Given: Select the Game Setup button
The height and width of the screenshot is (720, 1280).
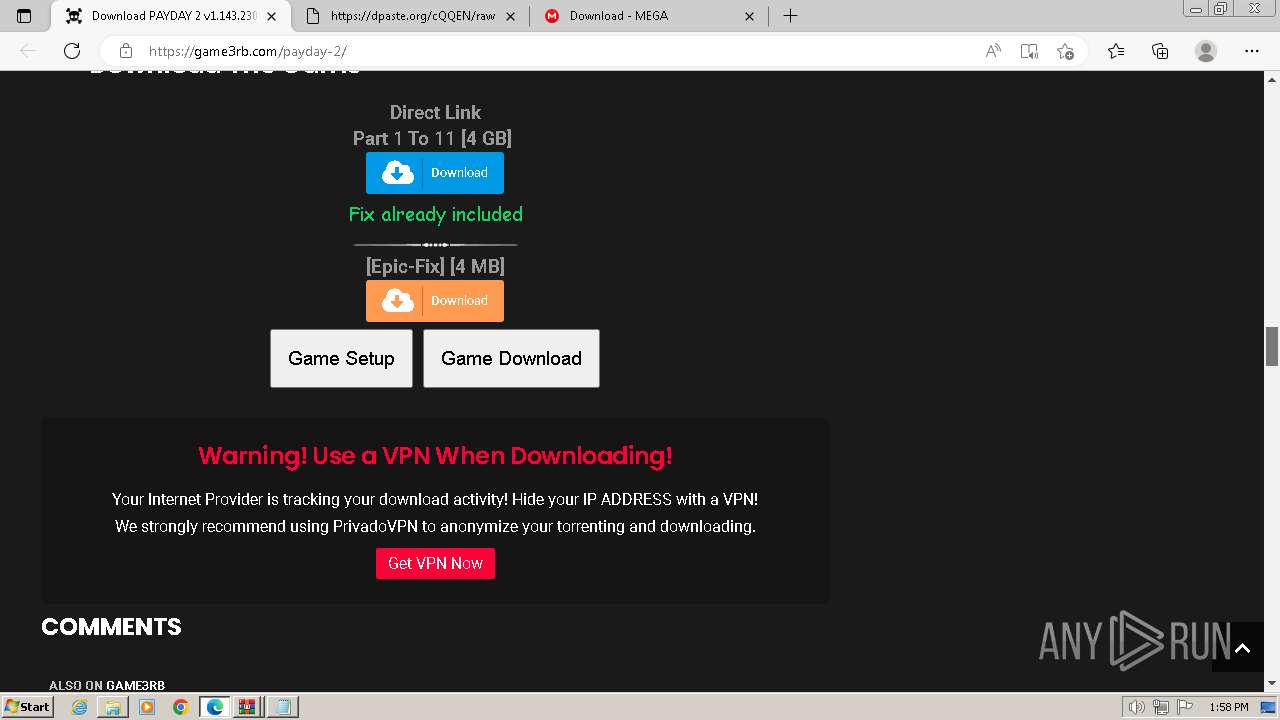Looking at the screenshot, I should (341, 358).
